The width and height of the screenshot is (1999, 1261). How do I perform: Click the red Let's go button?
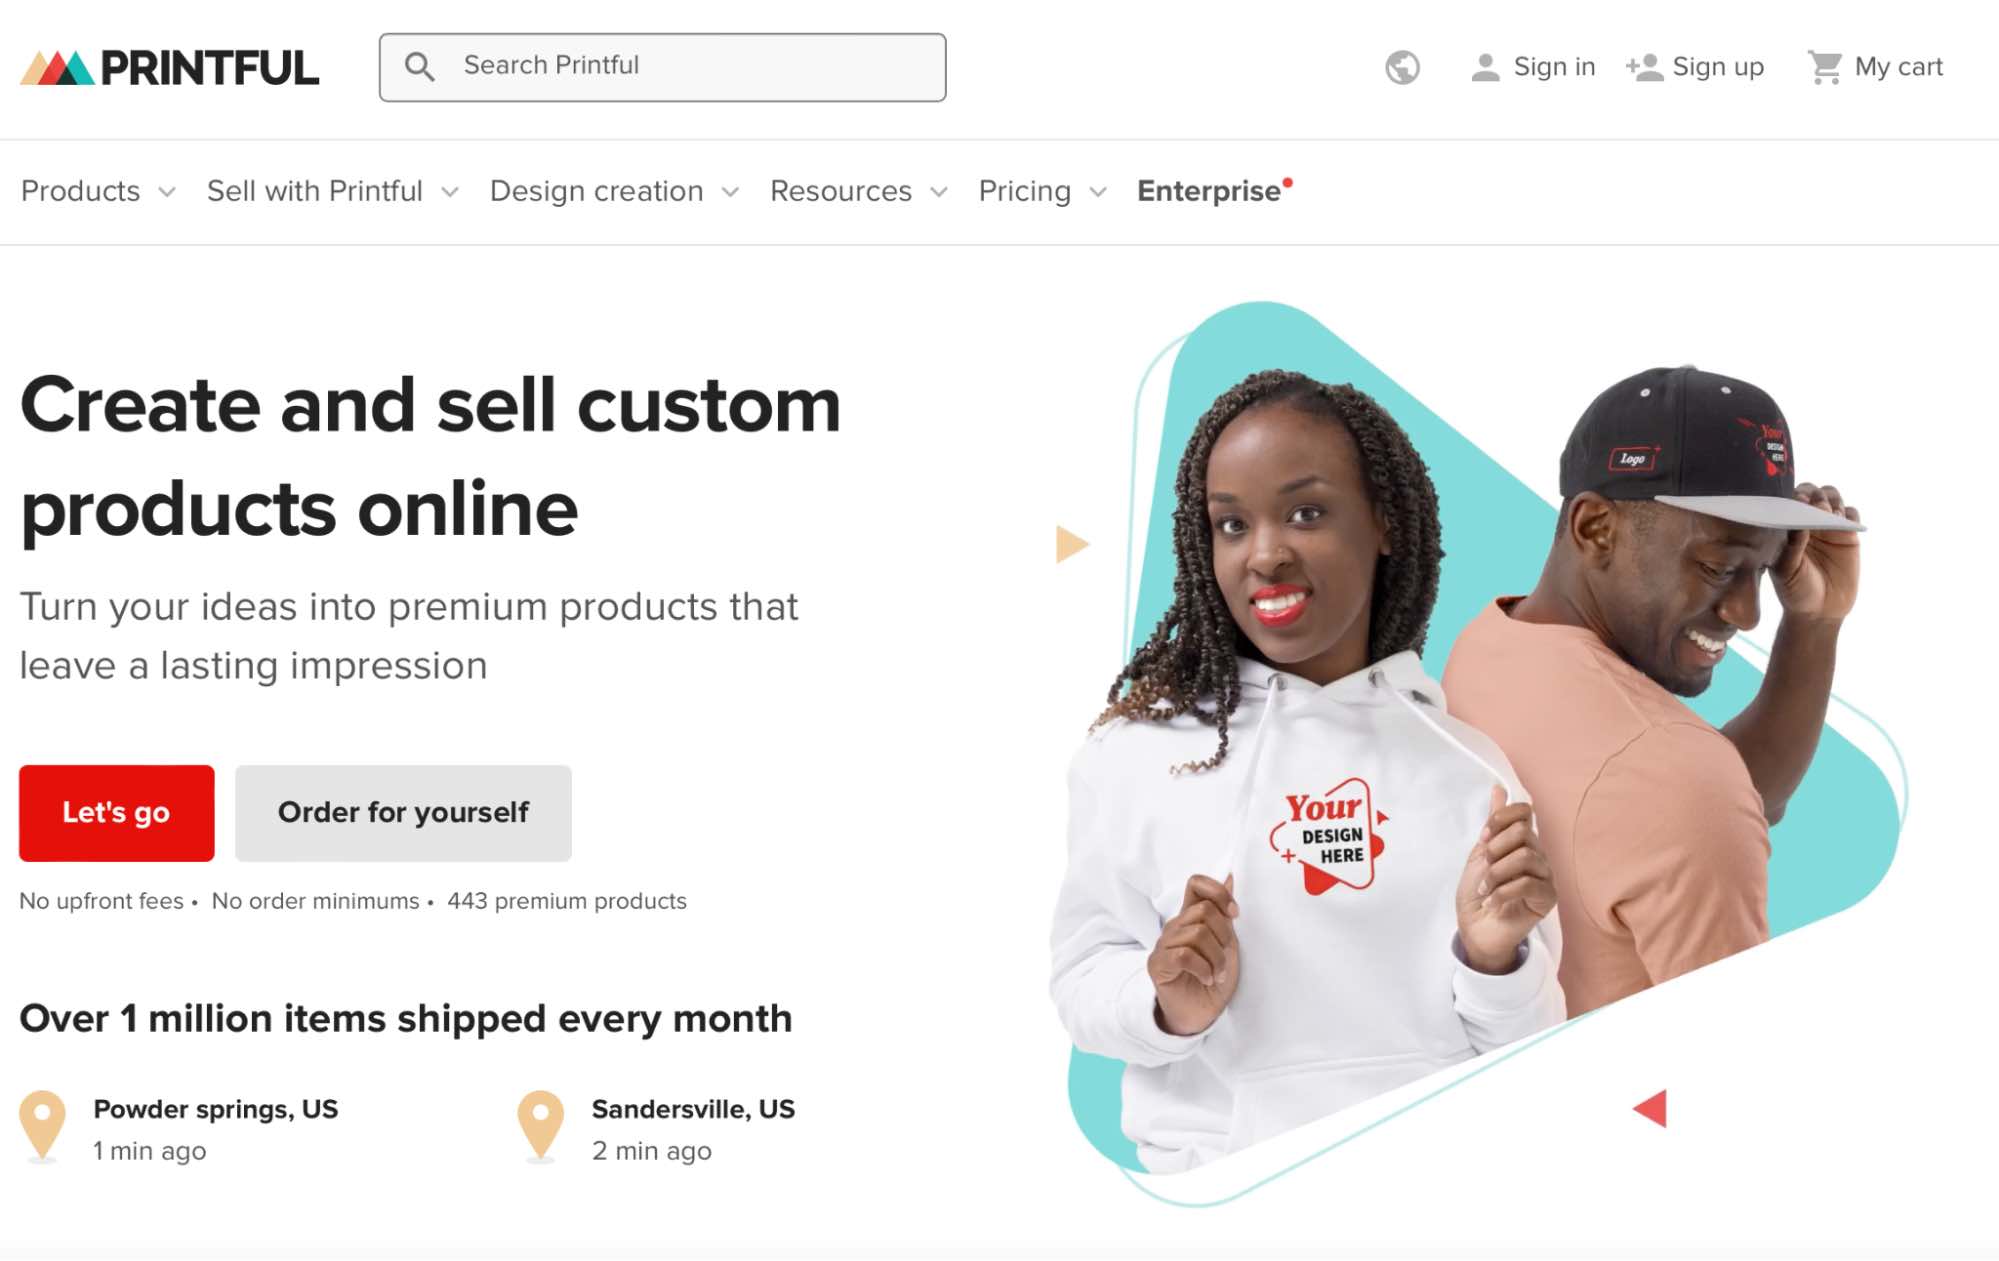pyautogui.click(x=116, y=812)
